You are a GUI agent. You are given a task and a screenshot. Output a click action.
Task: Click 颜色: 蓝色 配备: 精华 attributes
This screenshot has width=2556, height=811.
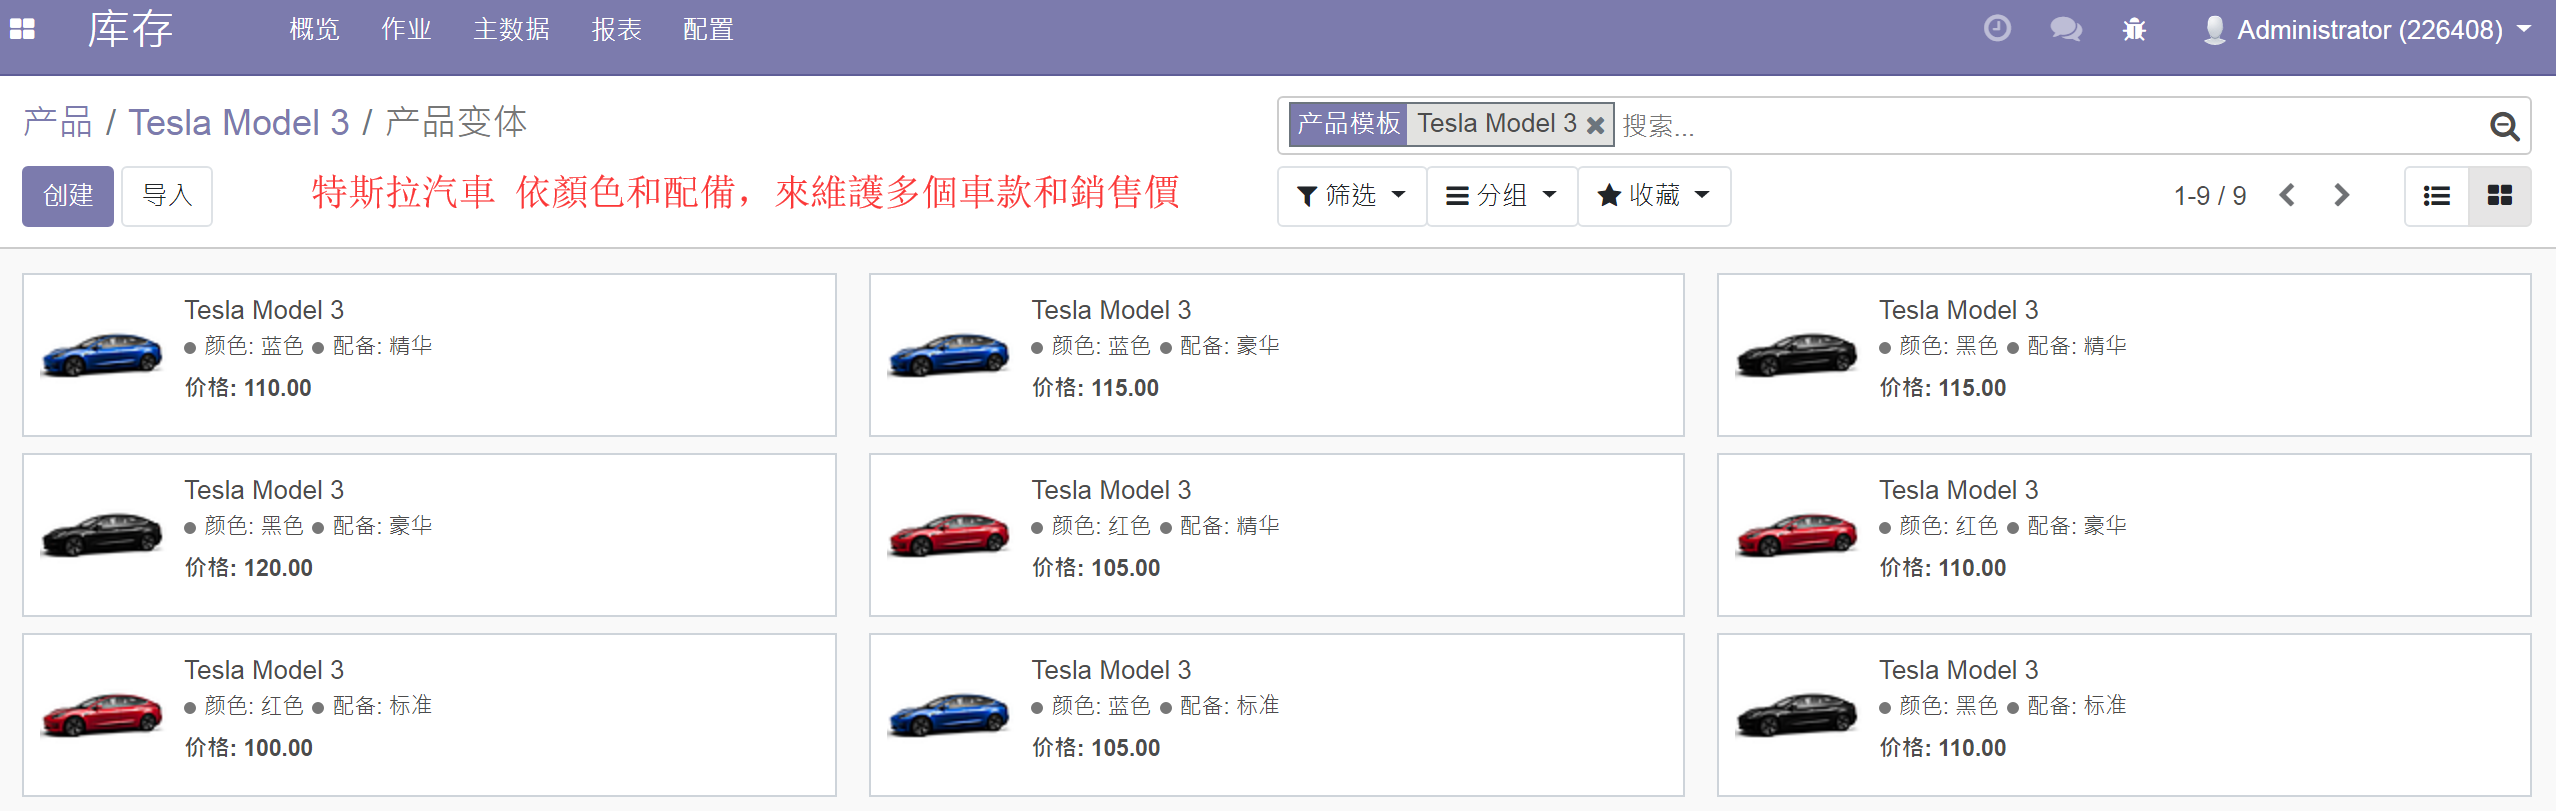pos(308,346)
